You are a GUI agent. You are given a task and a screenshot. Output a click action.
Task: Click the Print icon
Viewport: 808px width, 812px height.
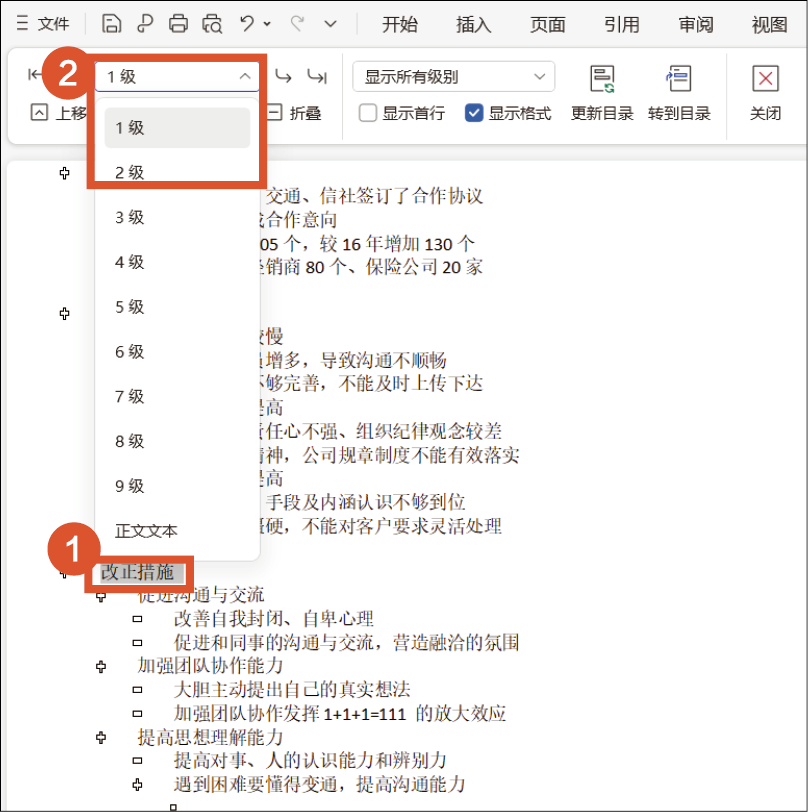pos(178,24)
